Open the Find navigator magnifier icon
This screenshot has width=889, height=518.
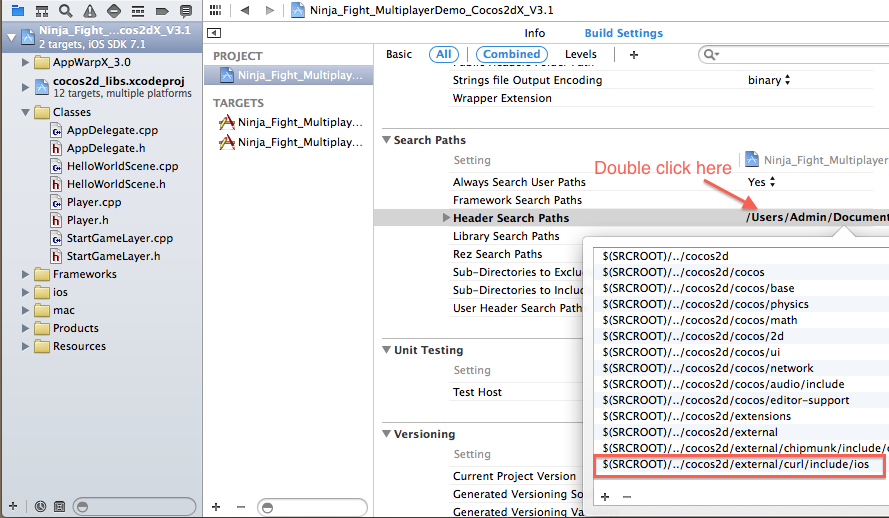66,10
